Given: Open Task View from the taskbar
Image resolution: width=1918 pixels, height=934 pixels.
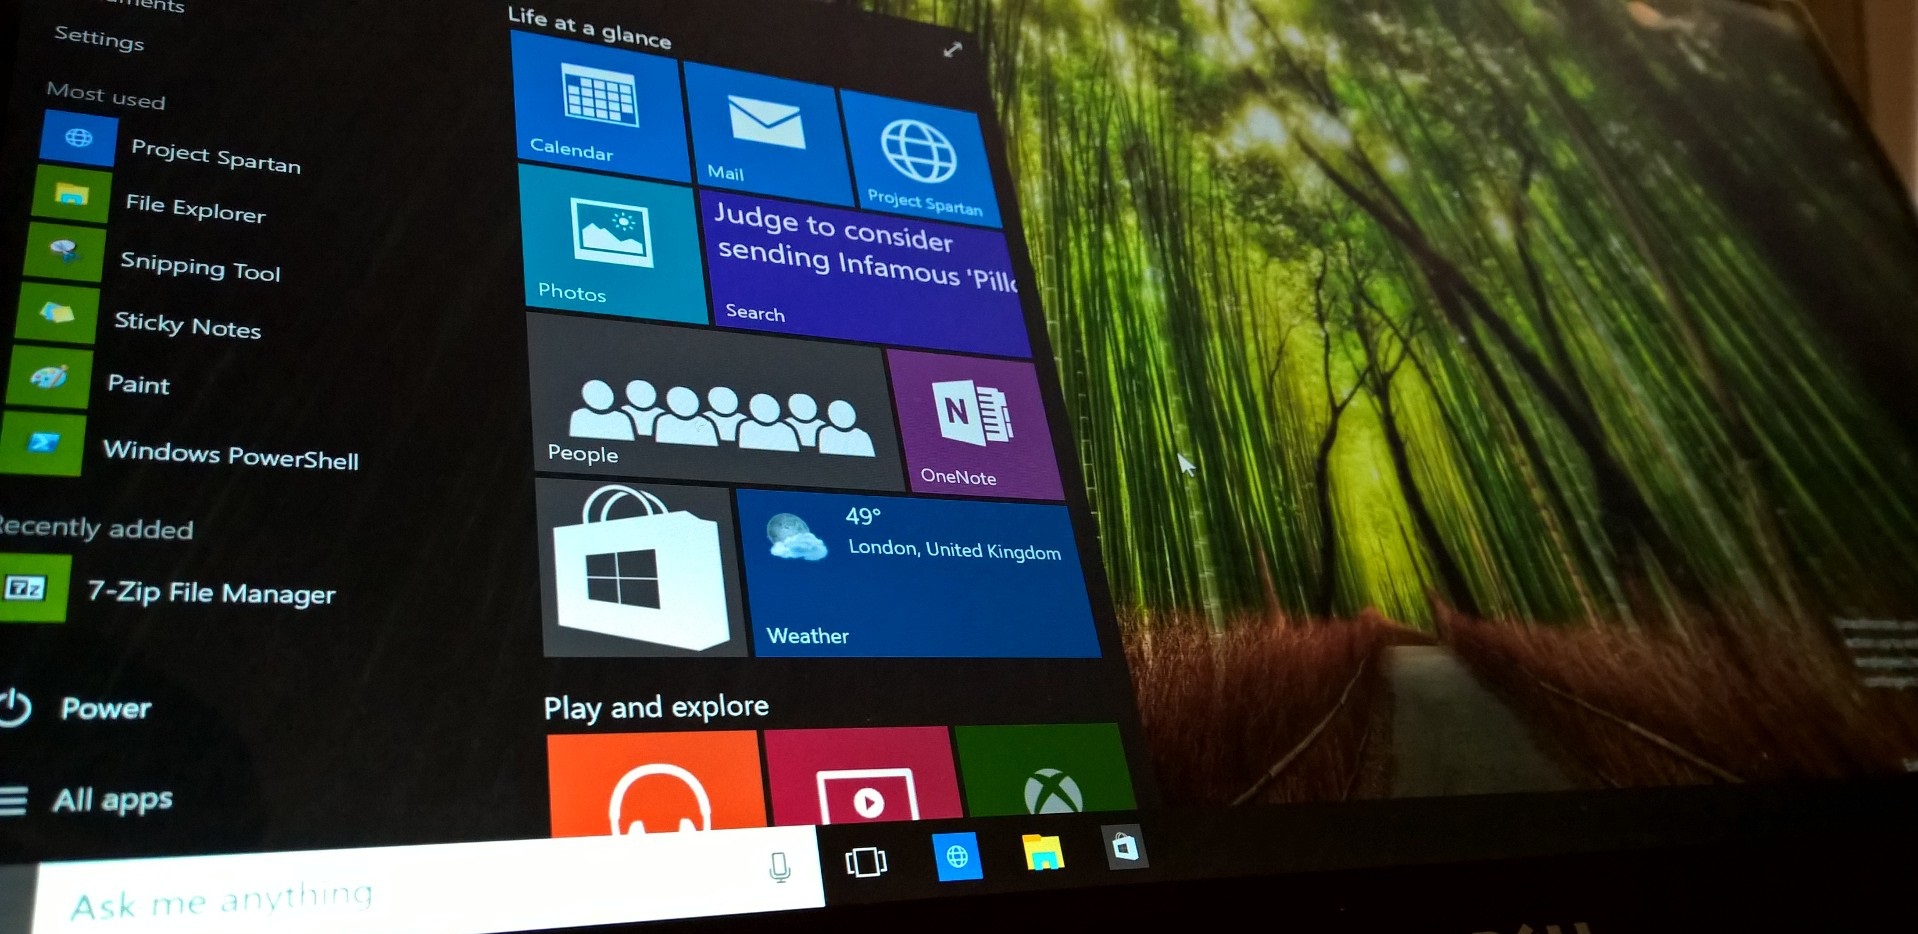Looking at the screenshot, I should pos(866,861).
